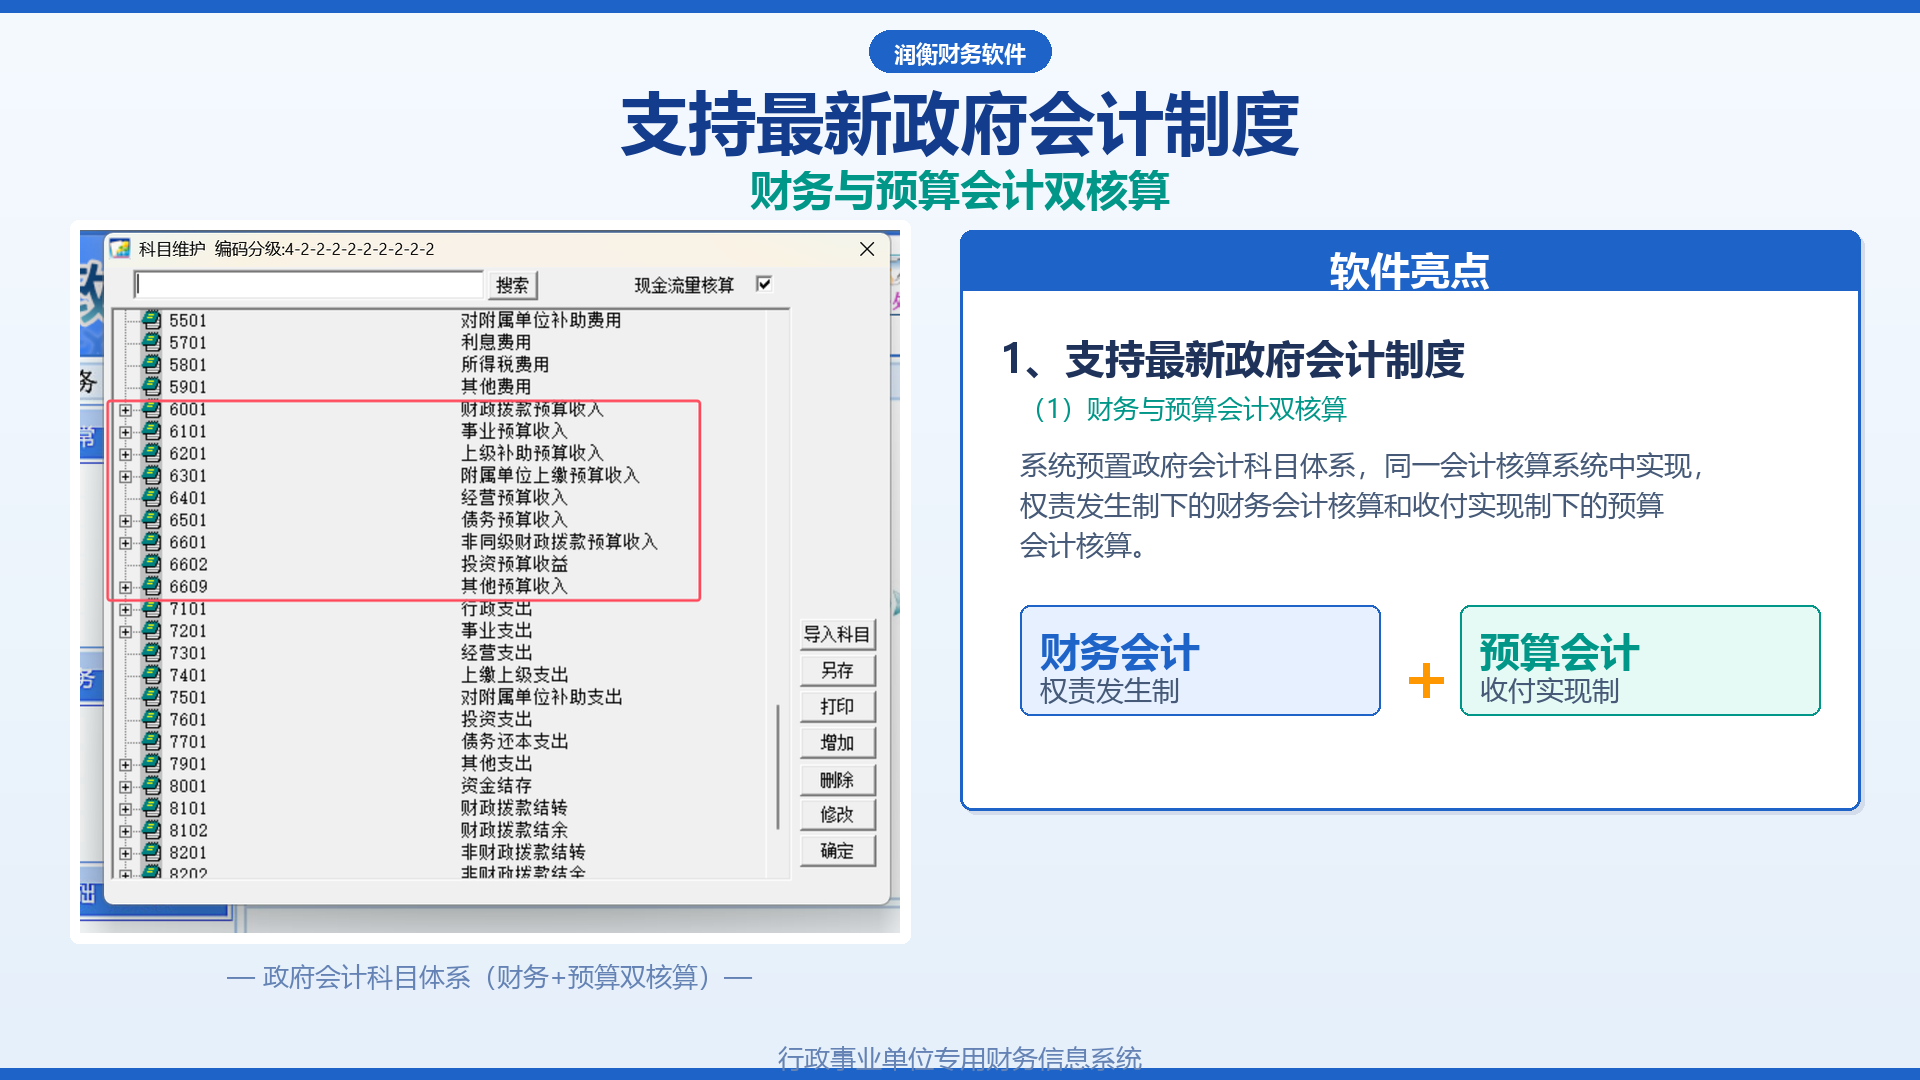
Task: Click the 打印 button
Action: [837, 706]
